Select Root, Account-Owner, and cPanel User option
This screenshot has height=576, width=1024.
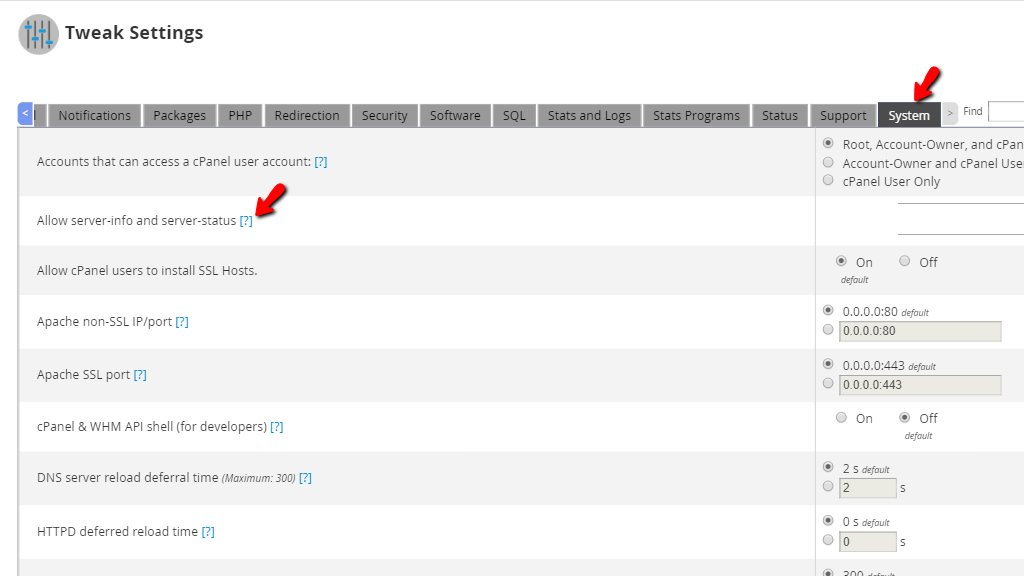pyautogui.click(x=828, y=143)
